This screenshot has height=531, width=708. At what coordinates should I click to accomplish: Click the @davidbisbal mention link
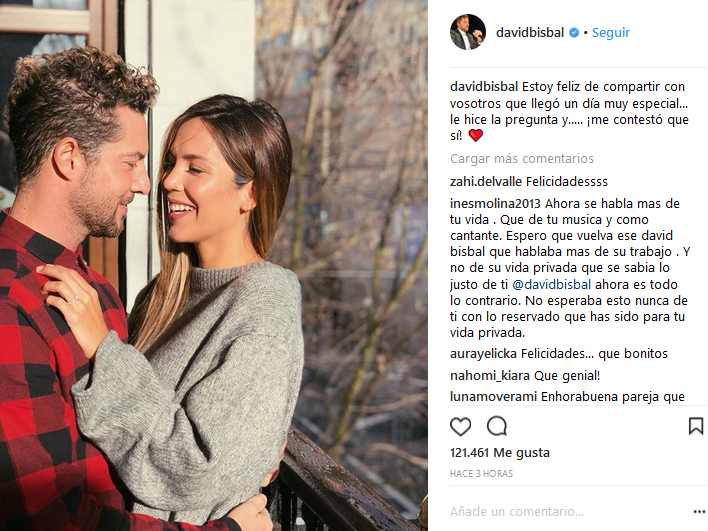(551, 284)
